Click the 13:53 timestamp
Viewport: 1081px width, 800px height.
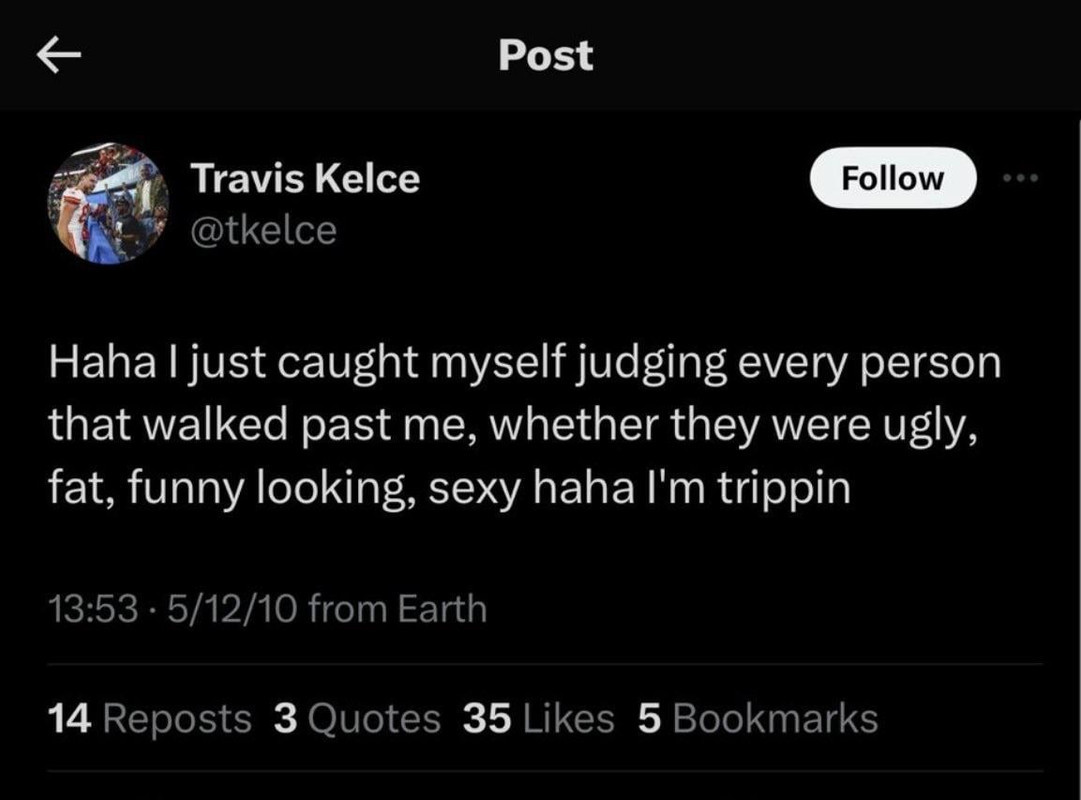point(93,608)
